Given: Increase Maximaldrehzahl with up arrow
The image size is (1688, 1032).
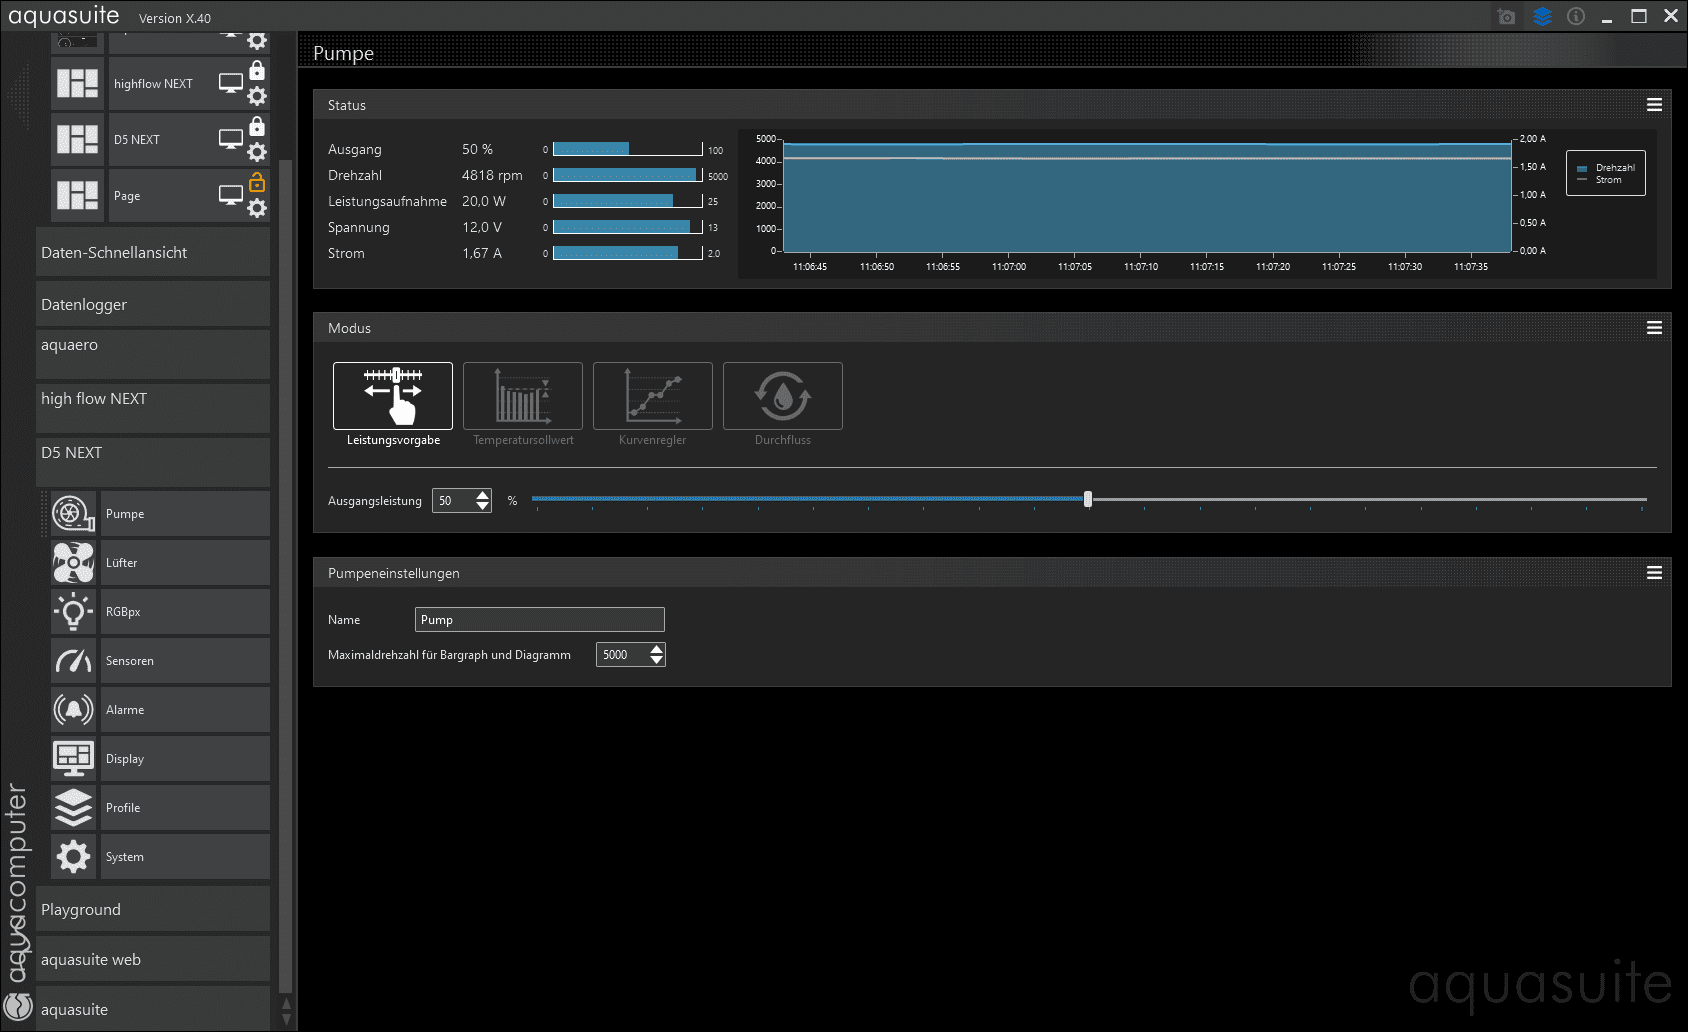Looking at the screenshot, I should (x=656, y=649).
